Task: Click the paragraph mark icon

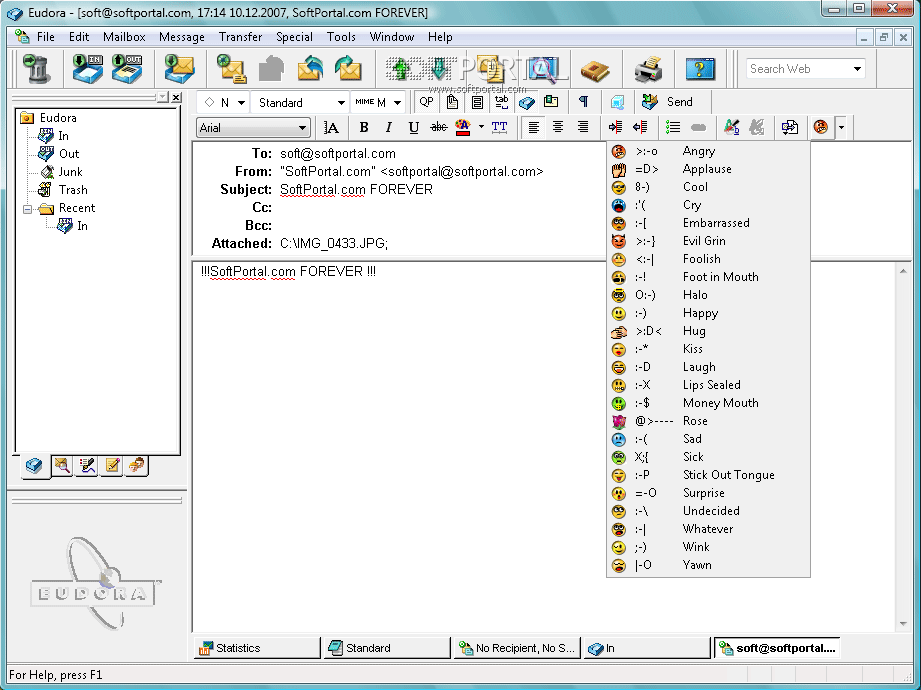Action: [583, 102]
